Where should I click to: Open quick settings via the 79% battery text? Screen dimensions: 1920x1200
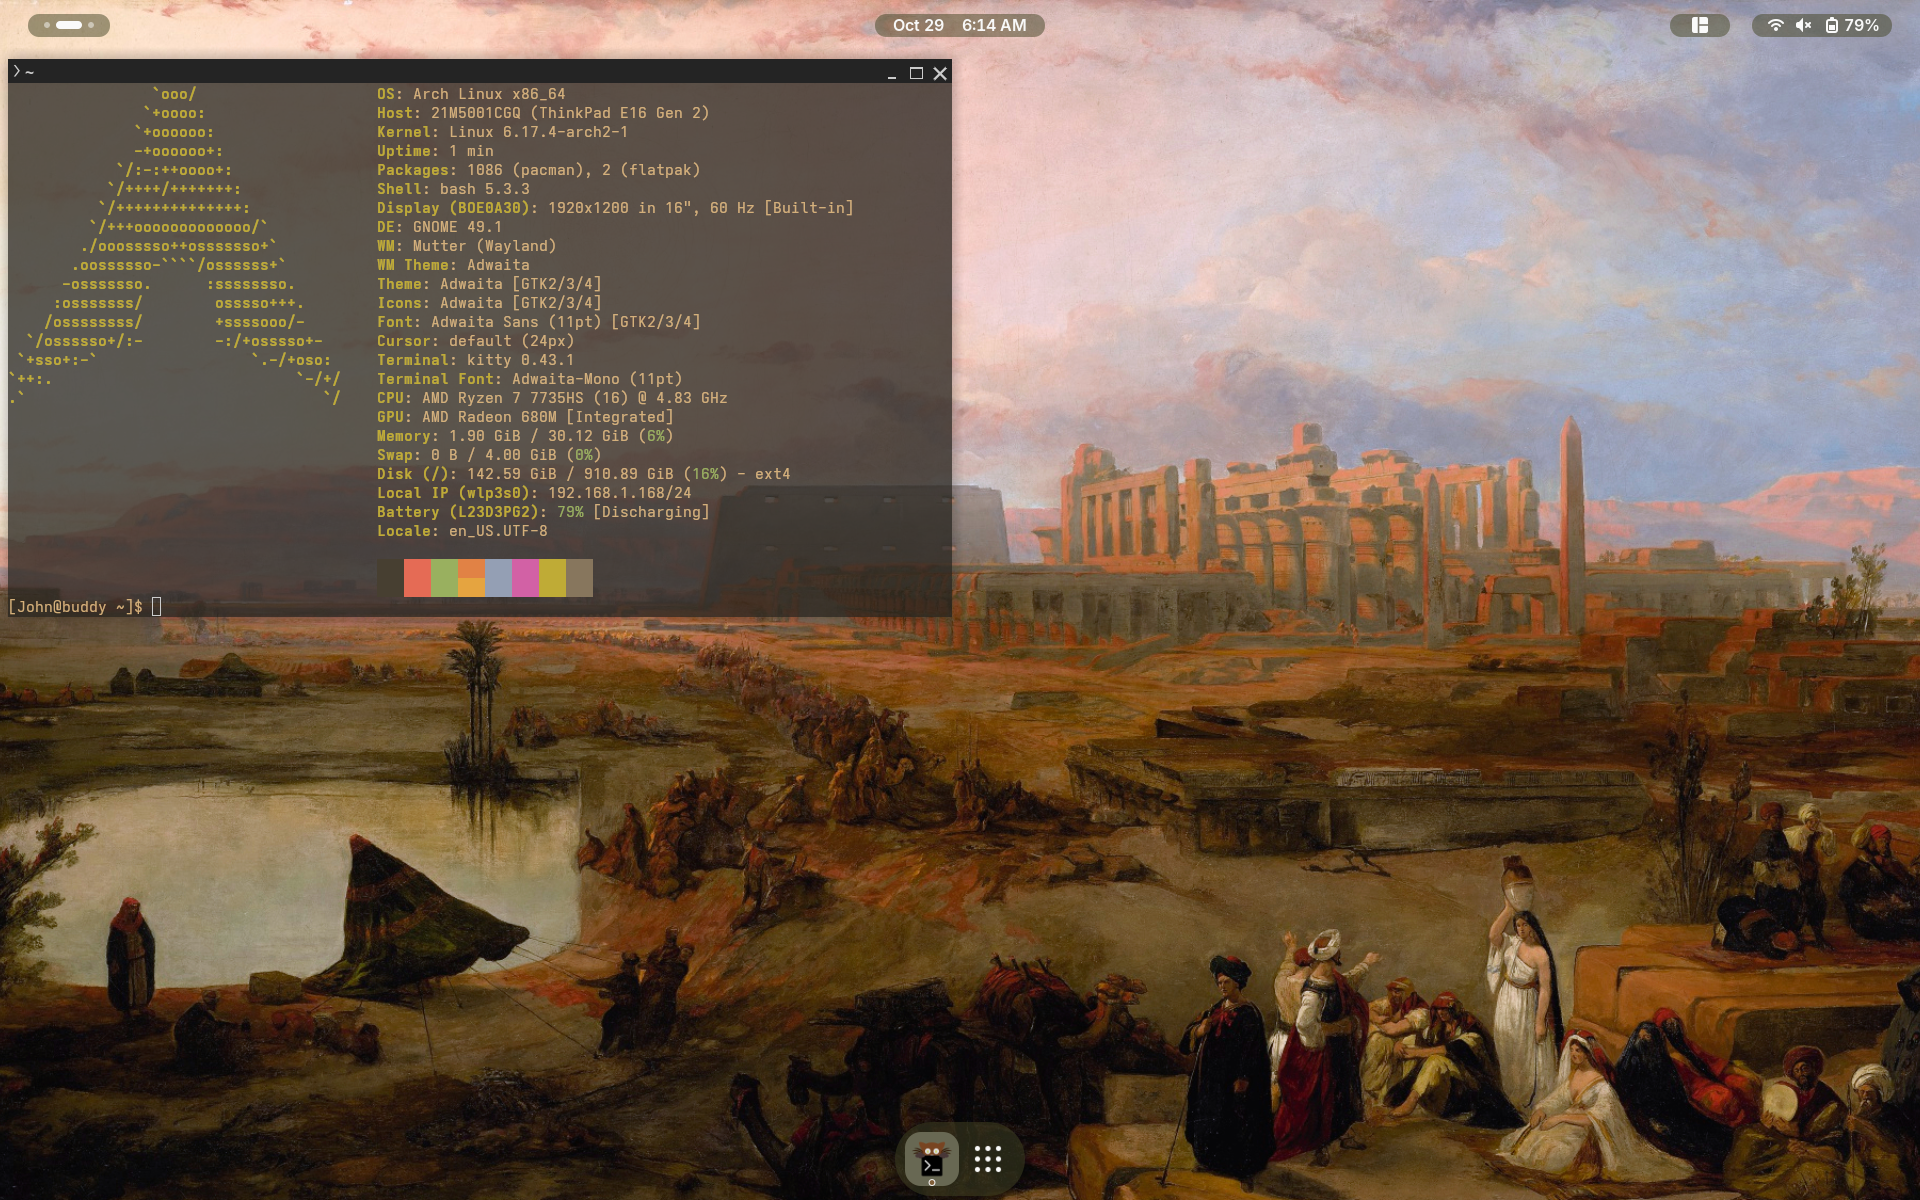click(x=1861, y=25)
